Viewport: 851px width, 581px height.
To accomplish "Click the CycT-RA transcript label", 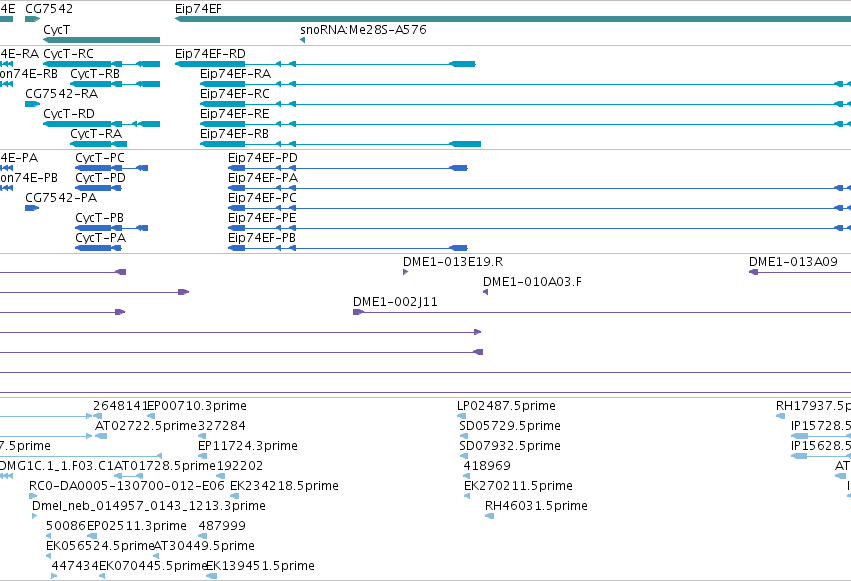I will click(96, 134).
